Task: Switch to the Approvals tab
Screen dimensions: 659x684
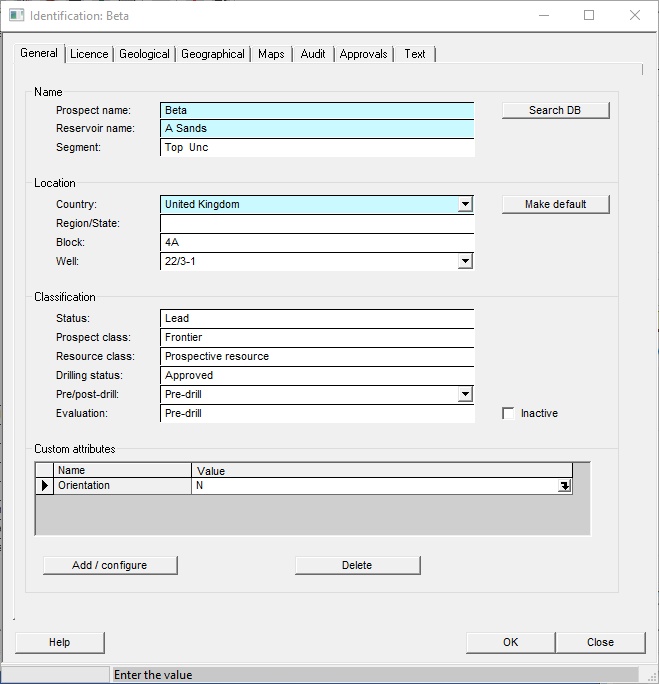Action: [363, 54]
